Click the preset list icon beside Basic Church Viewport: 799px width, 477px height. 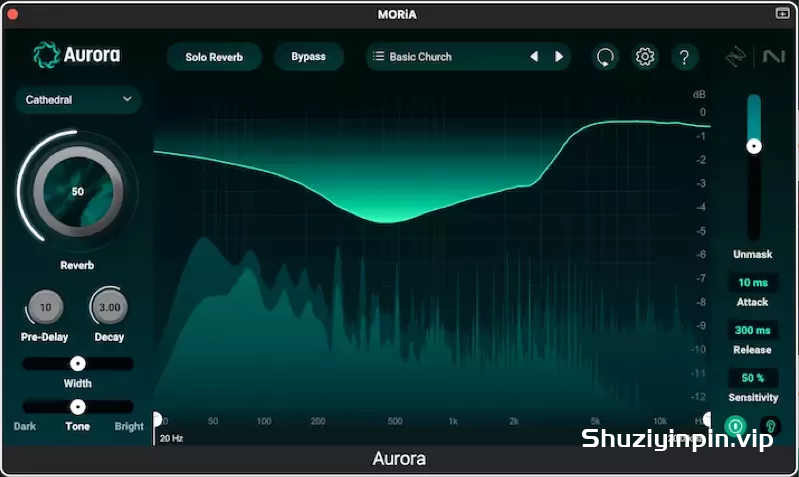tap(378, 56)
